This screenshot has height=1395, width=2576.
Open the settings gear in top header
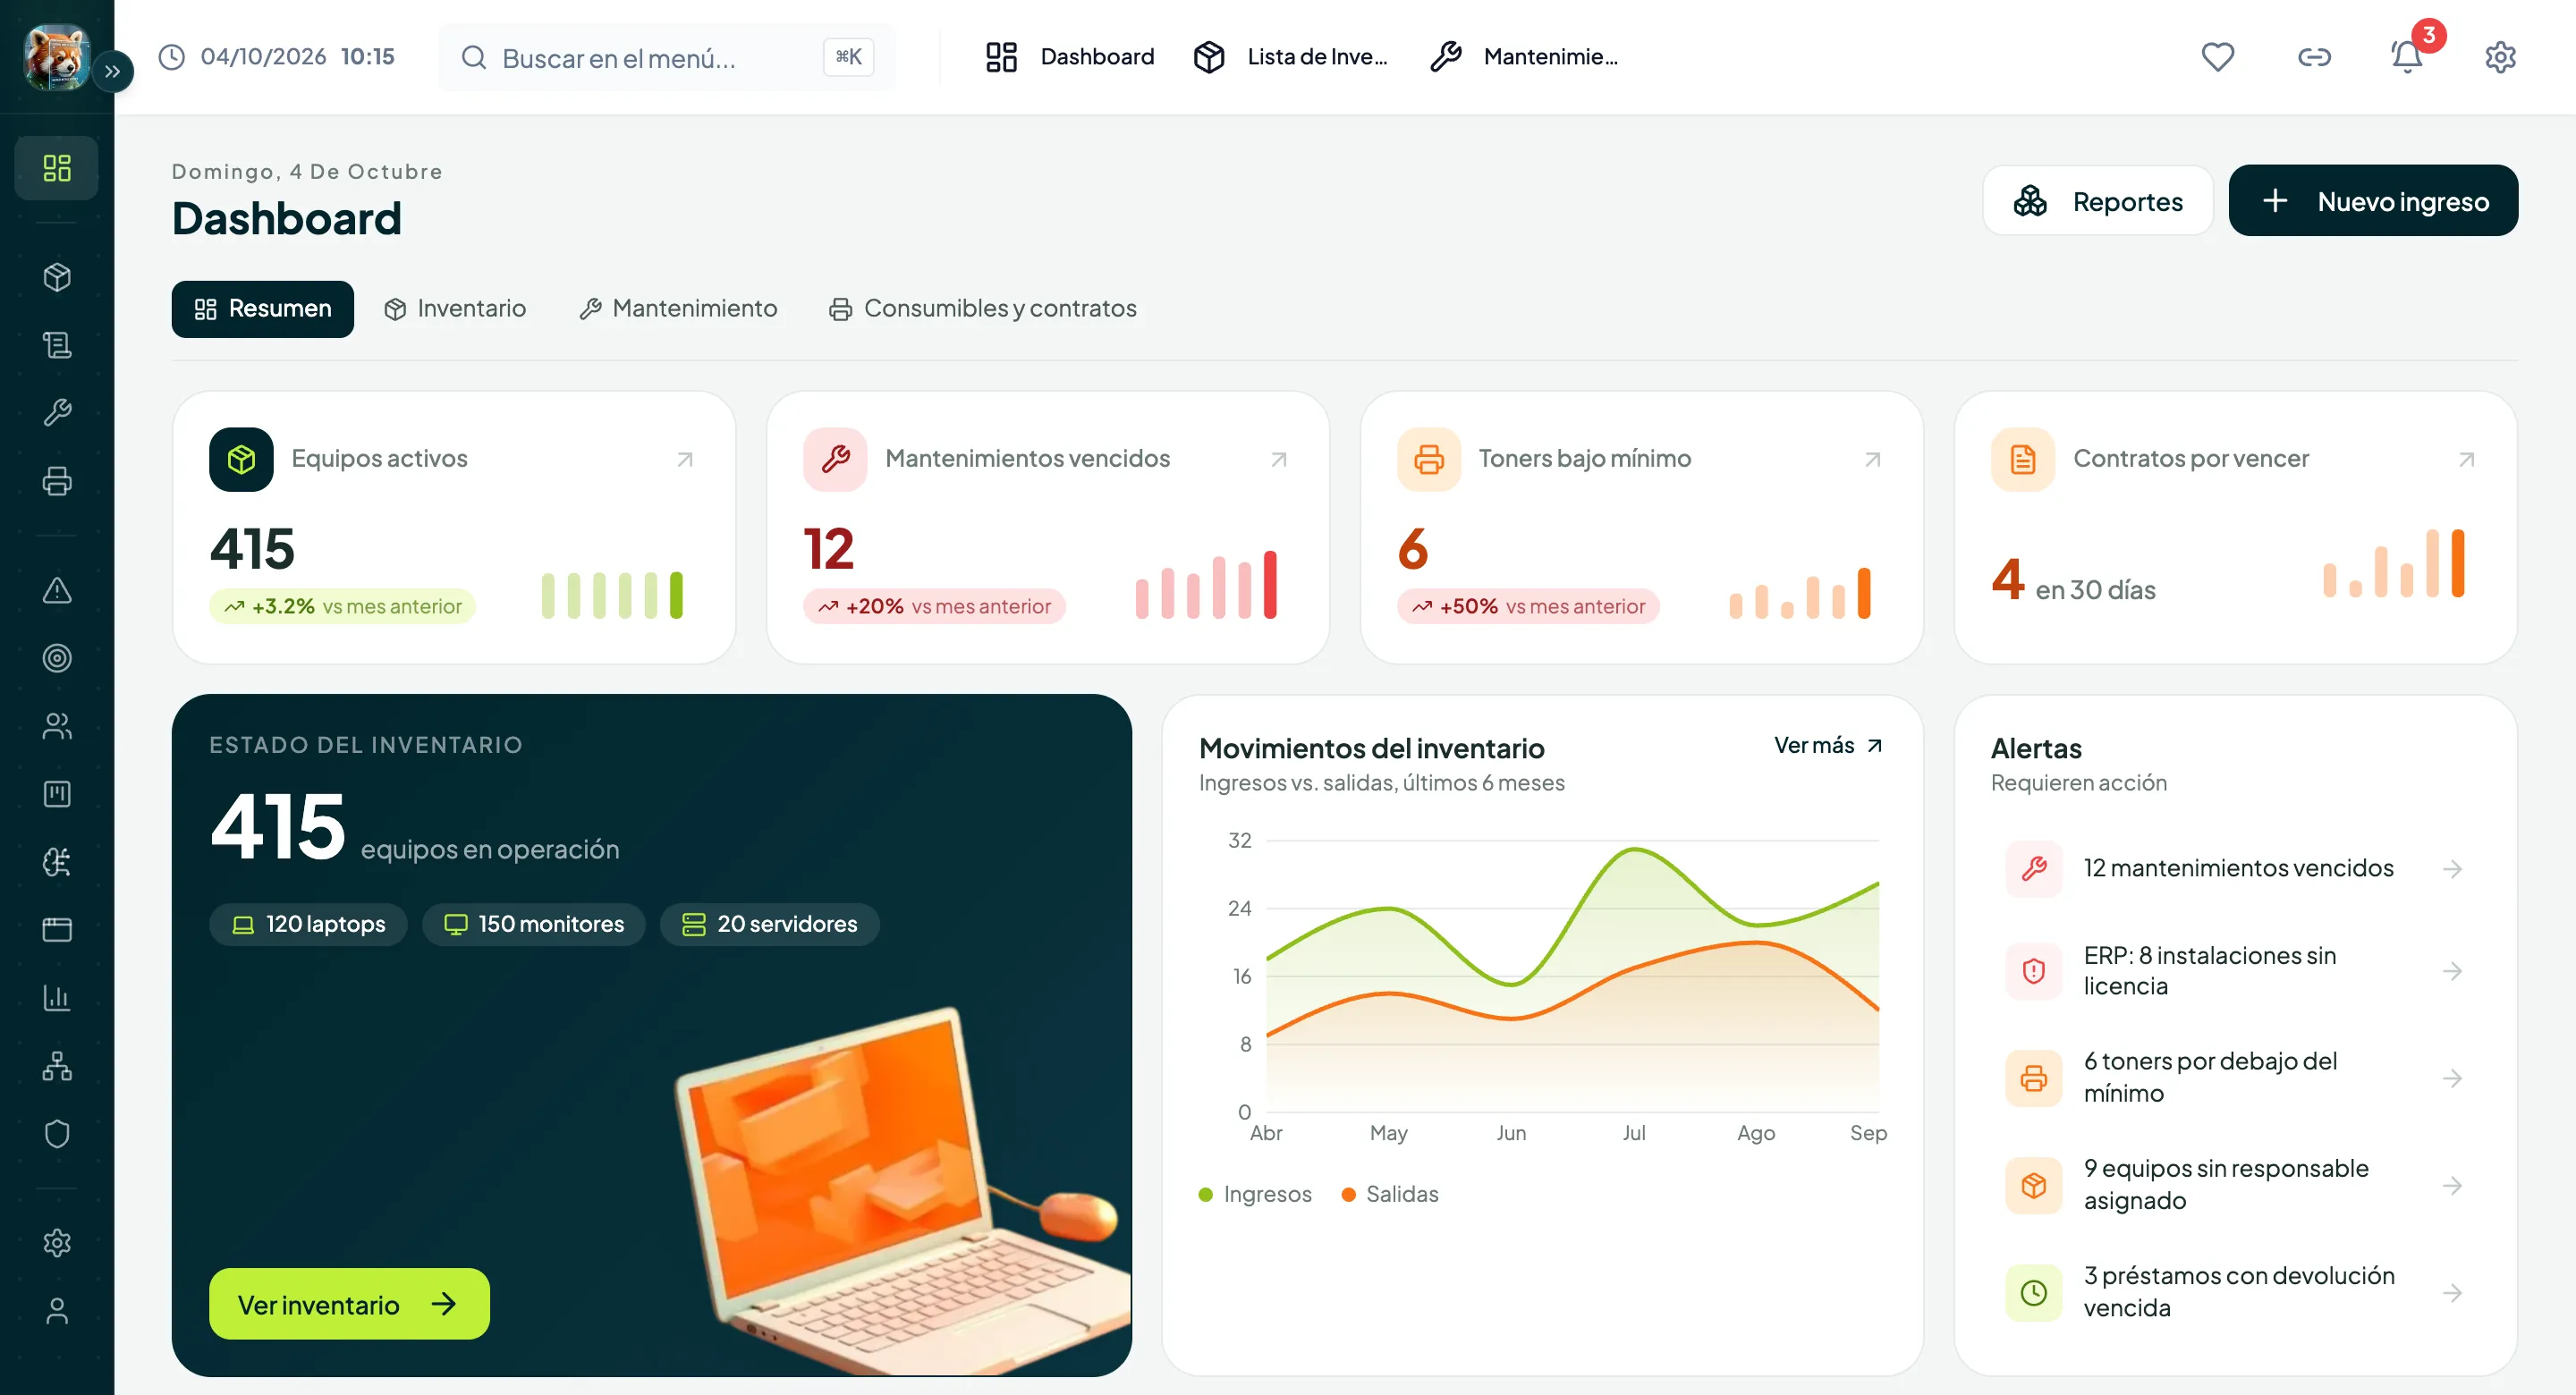click(x=2500, y=57)
